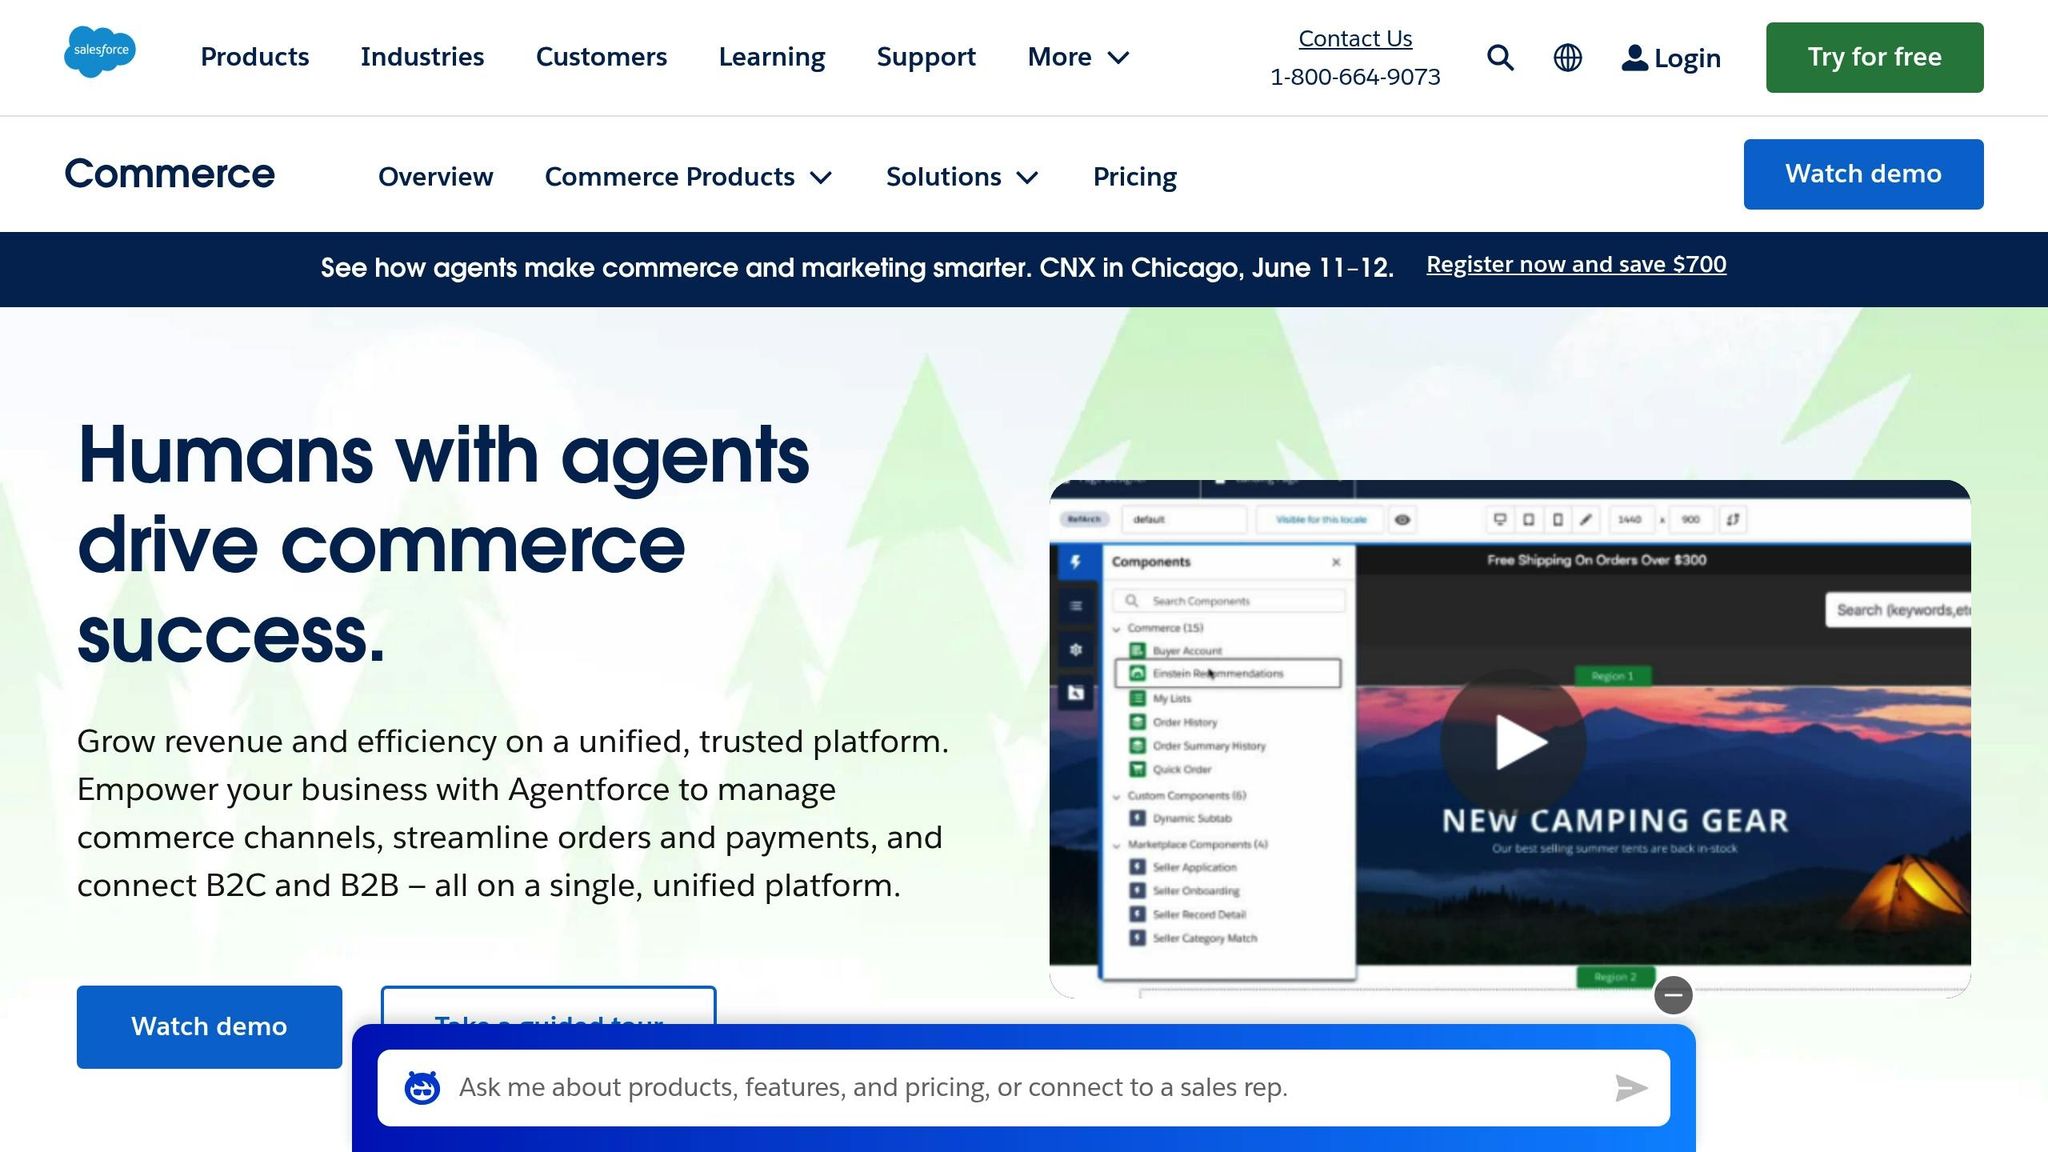Expand the More menu chevron
The height and width of the screenshot is (1152, 2048).
(1118, 58)
